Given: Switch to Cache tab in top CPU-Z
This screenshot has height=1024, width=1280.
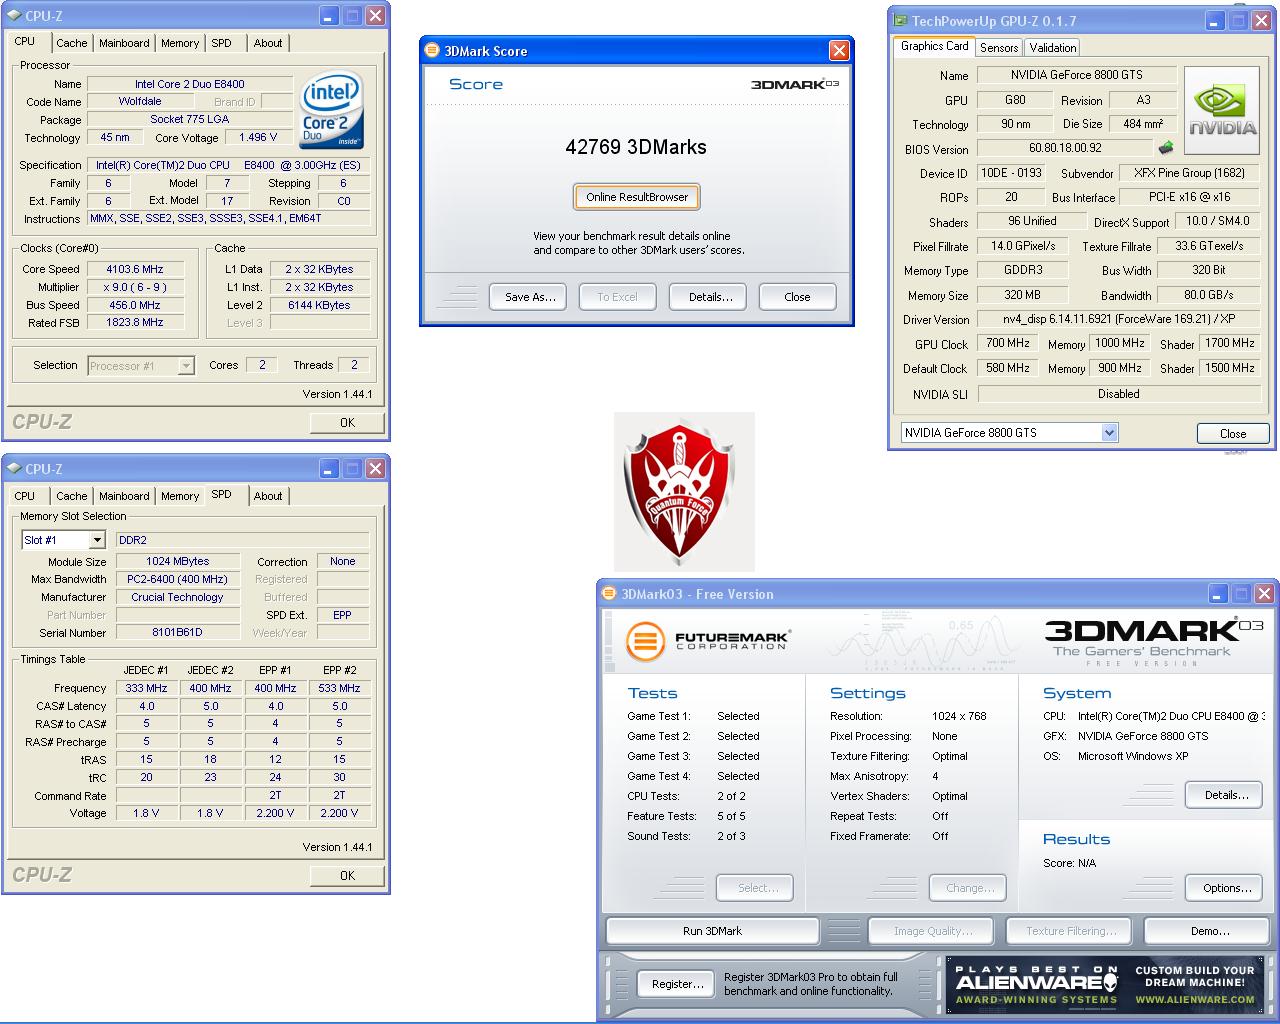Looking at the screenshot, I should coord(71,43).
